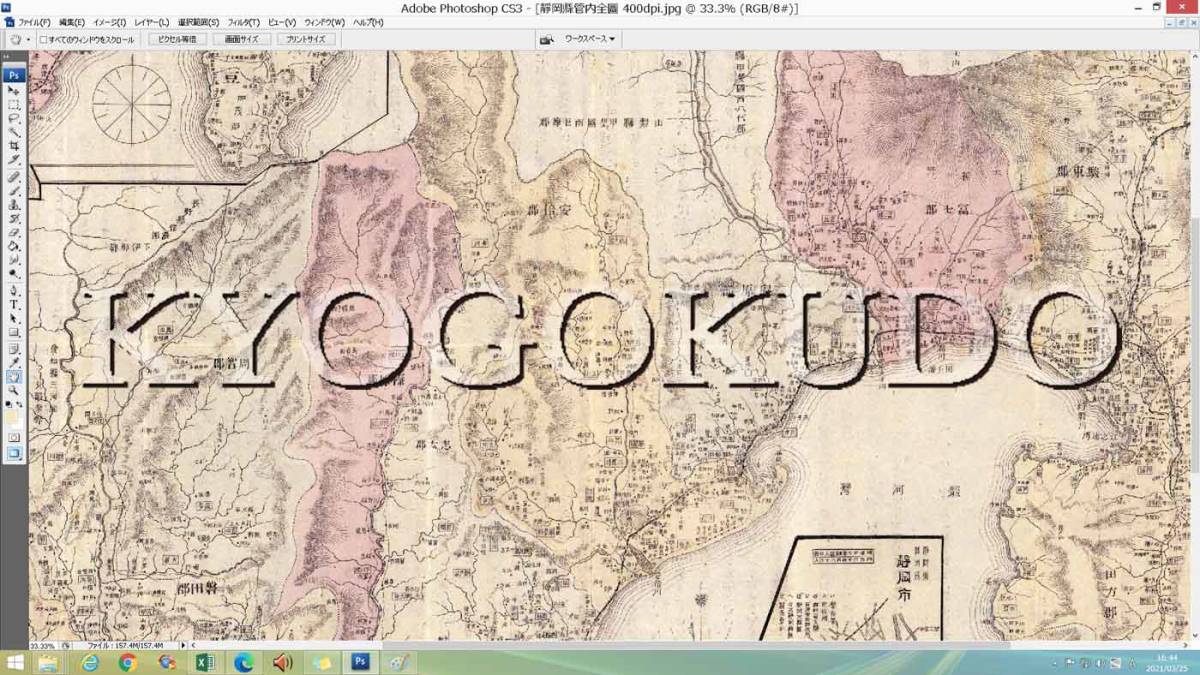Viewport: 1200px width, 675px height.
Task: Select the Spot Healing Brush tool
Action: tap(14, 176)
